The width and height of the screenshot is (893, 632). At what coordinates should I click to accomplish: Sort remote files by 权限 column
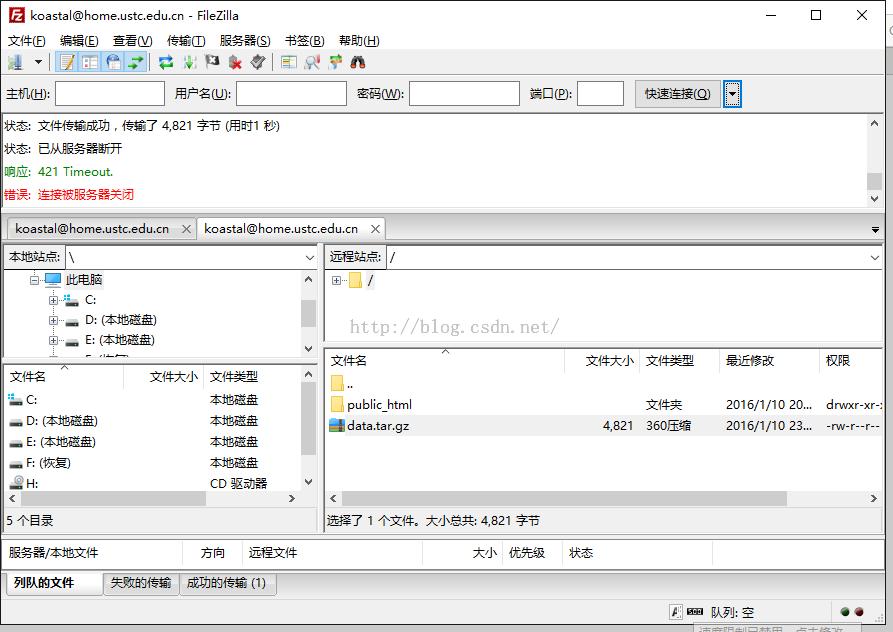(851, 361)
